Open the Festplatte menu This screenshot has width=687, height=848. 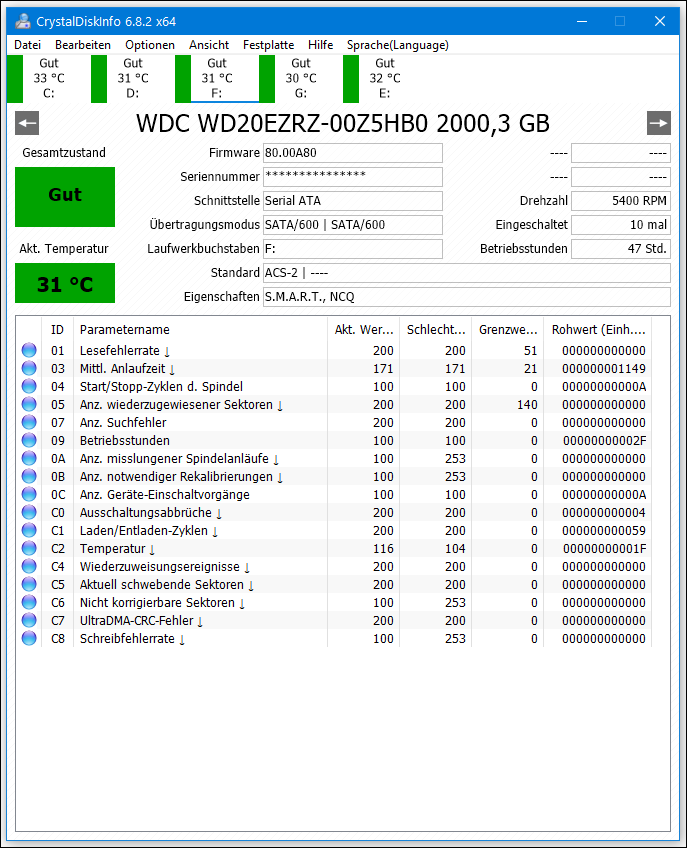pos(268,45)
